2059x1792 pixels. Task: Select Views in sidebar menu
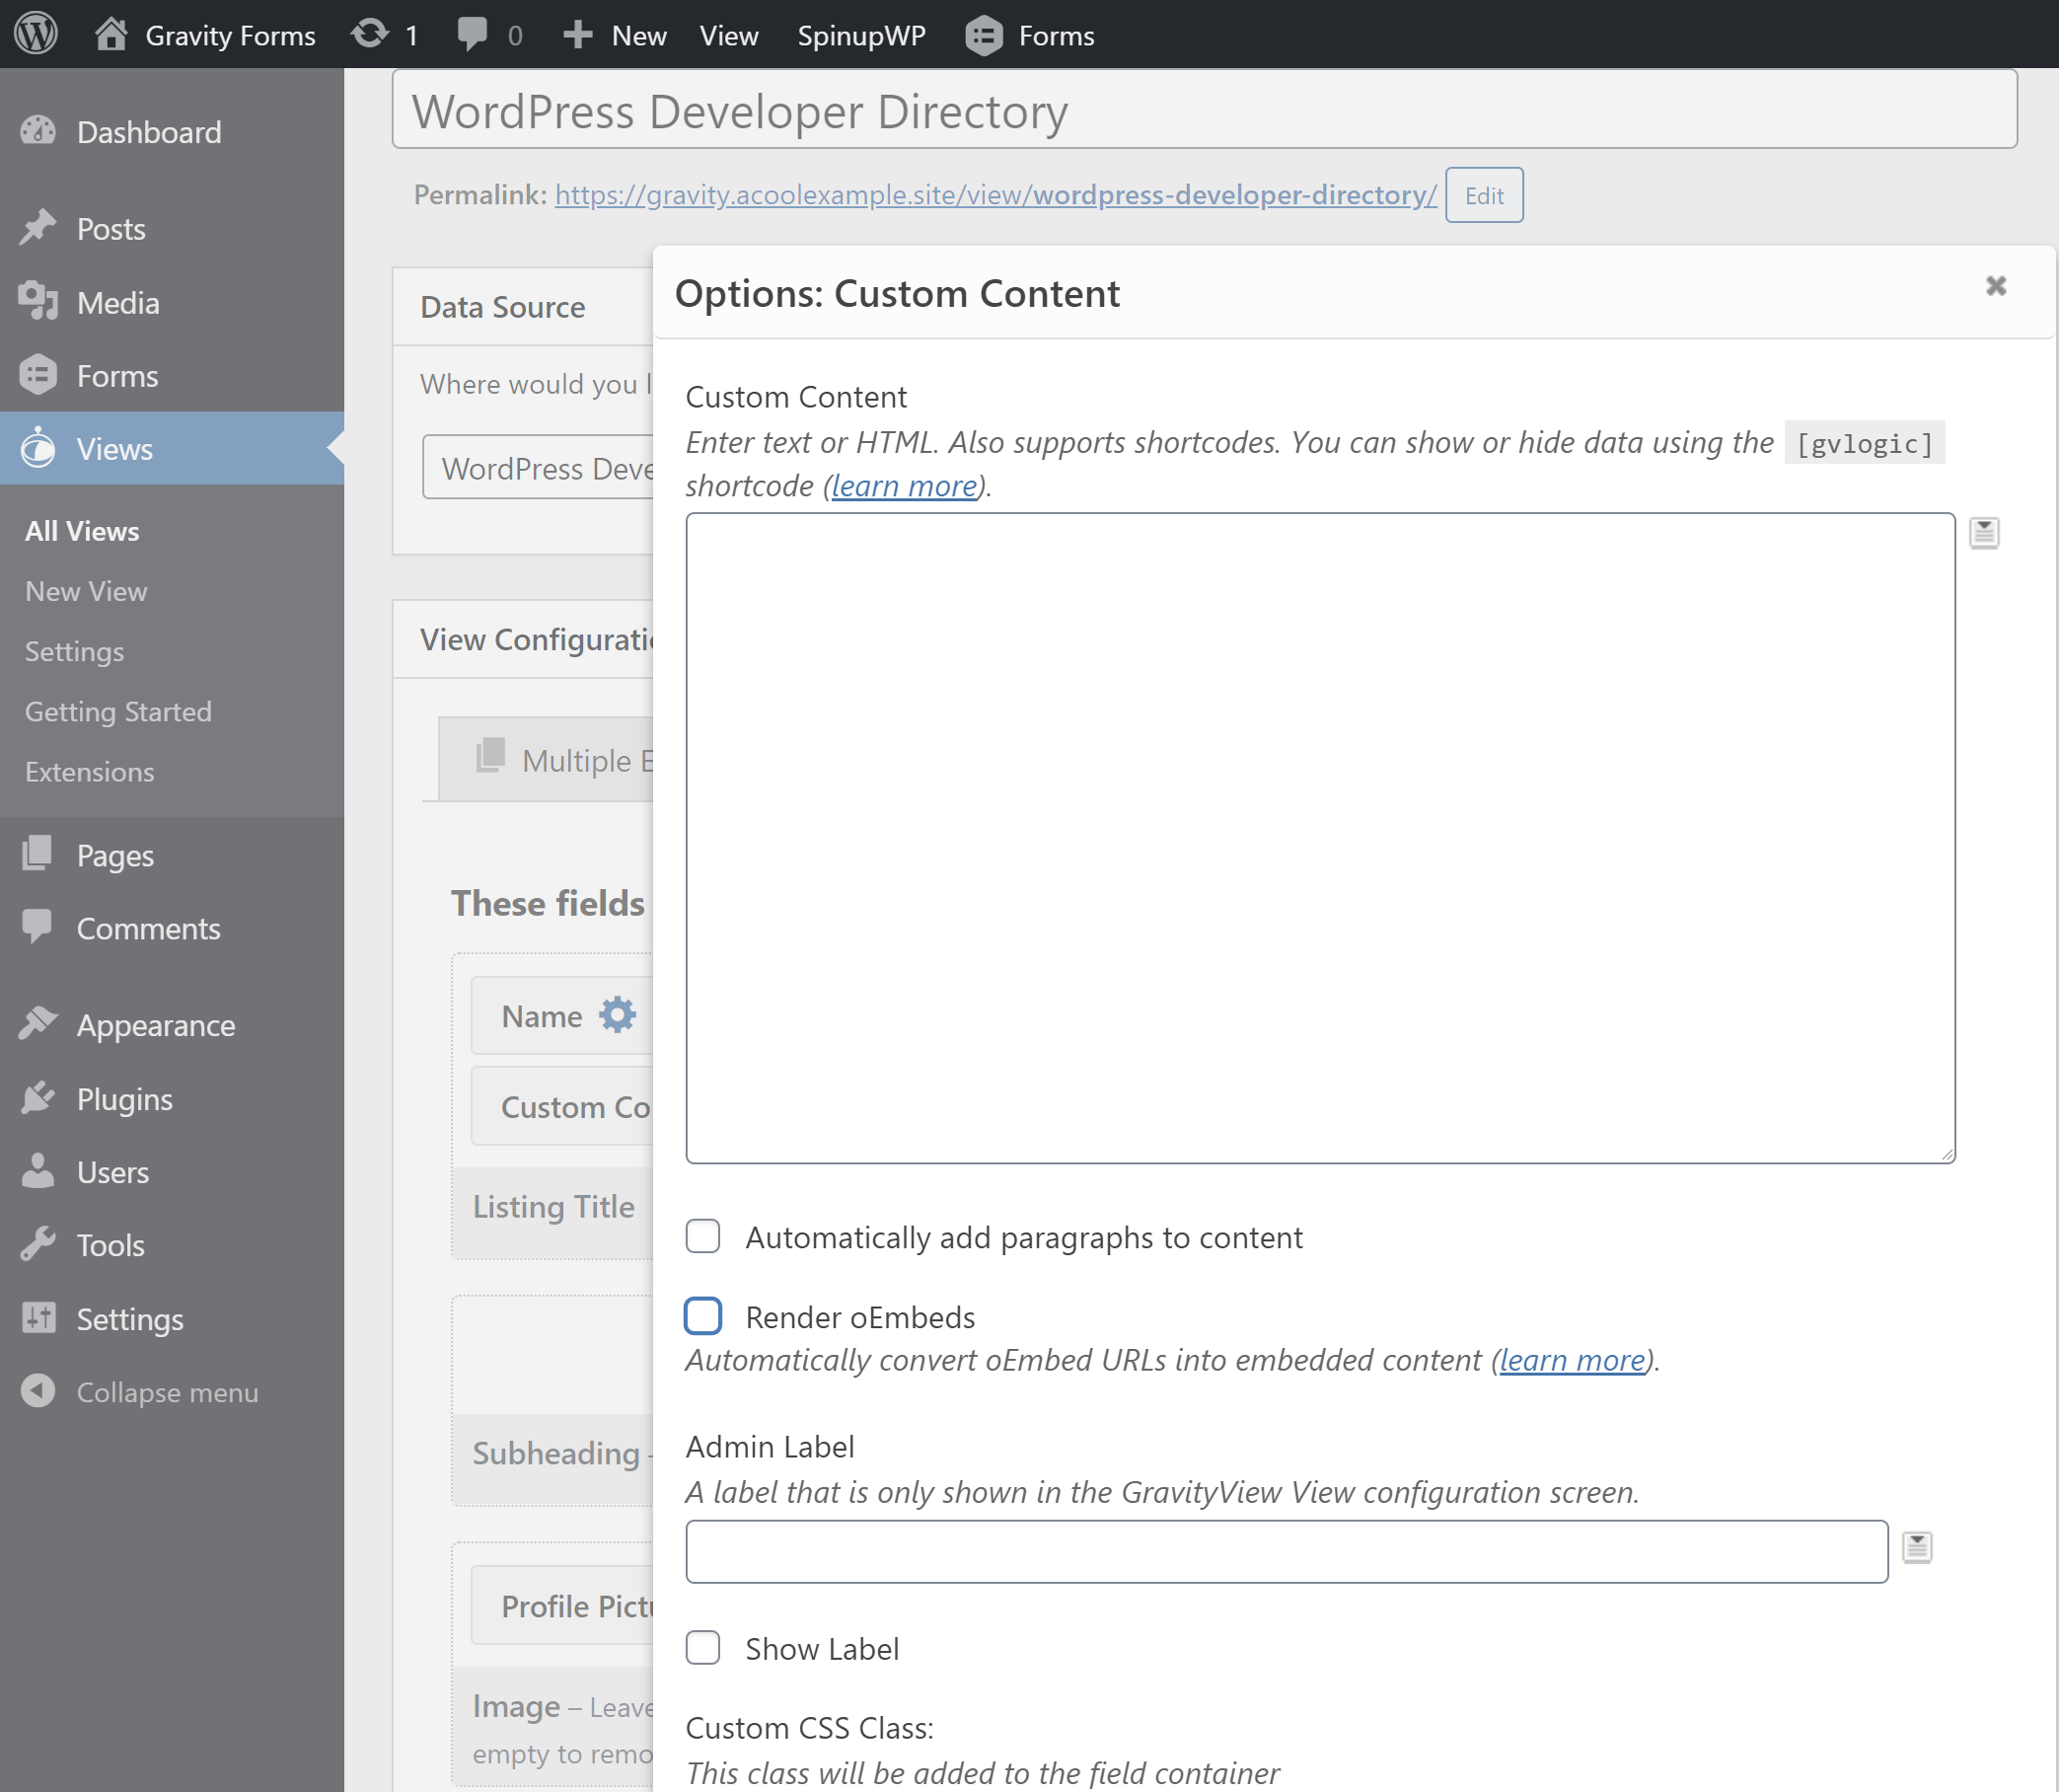pyautogui.click(x=172, y=448)
